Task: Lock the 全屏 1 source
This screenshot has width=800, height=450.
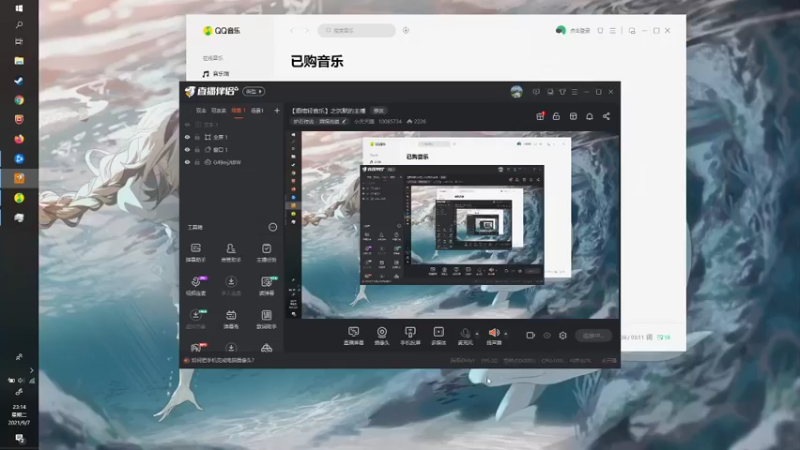Action: pyautogui.click(x=197, y=137)
